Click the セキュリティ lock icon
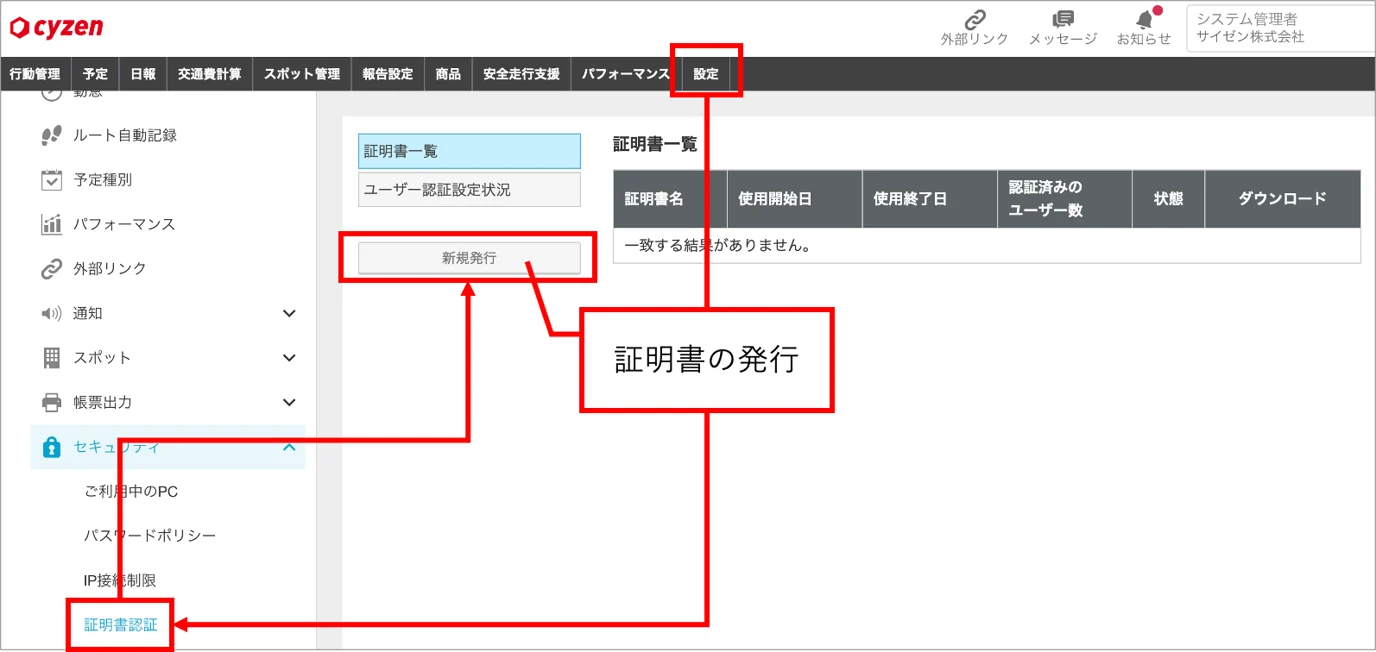The height and width of the screenshot is (652, 1376). coord(52,447)
